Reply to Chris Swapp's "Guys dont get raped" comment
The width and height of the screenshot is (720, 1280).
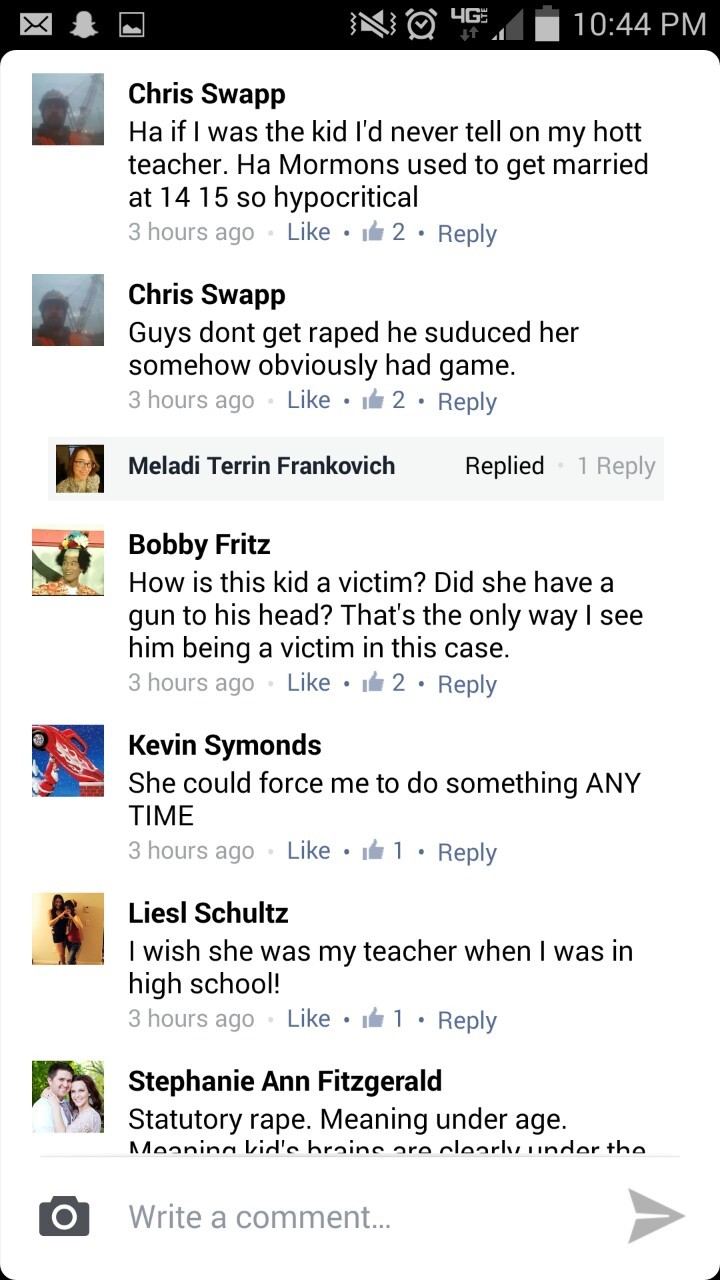tap(467, 401)
